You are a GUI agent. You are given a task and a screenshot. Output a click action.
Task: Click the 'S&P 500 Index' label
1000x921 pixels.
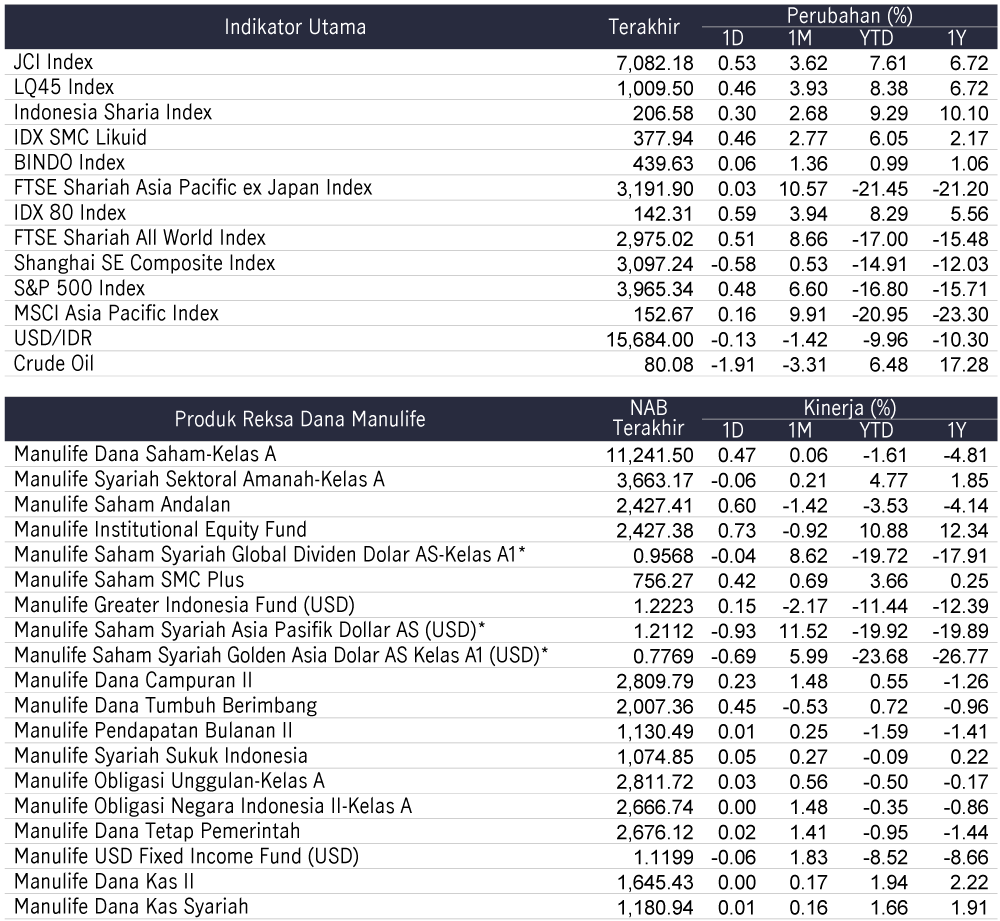click(80, 288)
